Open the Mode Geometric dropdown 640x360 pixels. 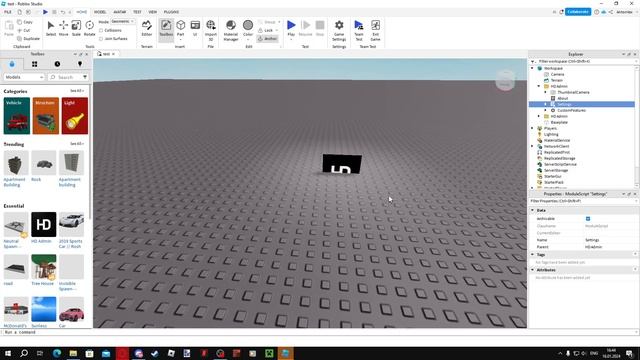click(x=123, y=21)
